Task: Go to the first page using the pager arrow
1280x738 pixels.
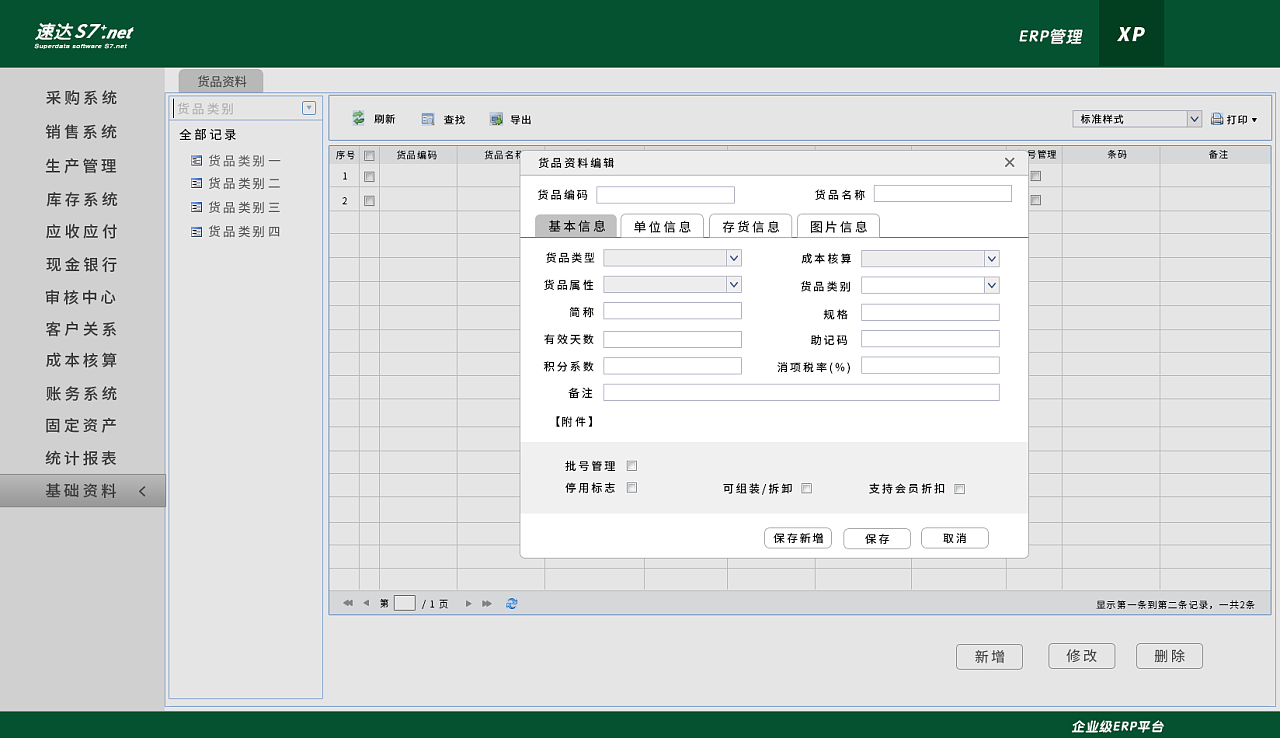Action: click(x=347, y=603)
